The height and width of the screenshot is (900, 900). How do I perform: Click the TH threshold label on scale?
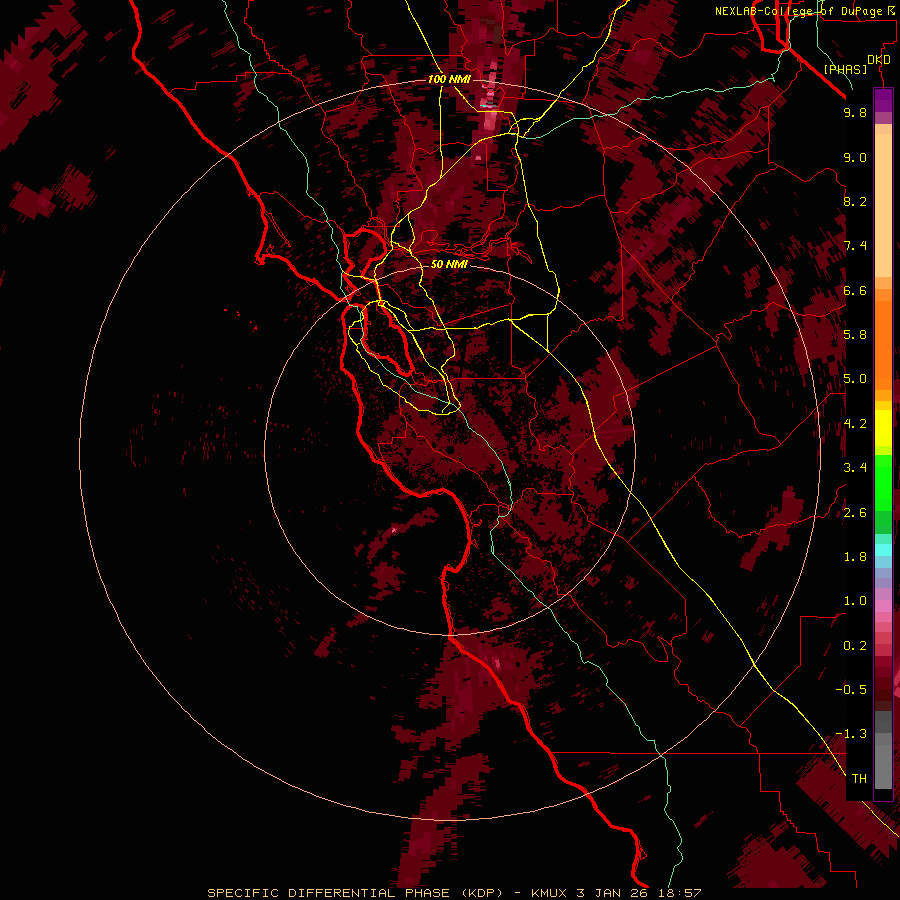pyautogui.click(x=859, y=779)
